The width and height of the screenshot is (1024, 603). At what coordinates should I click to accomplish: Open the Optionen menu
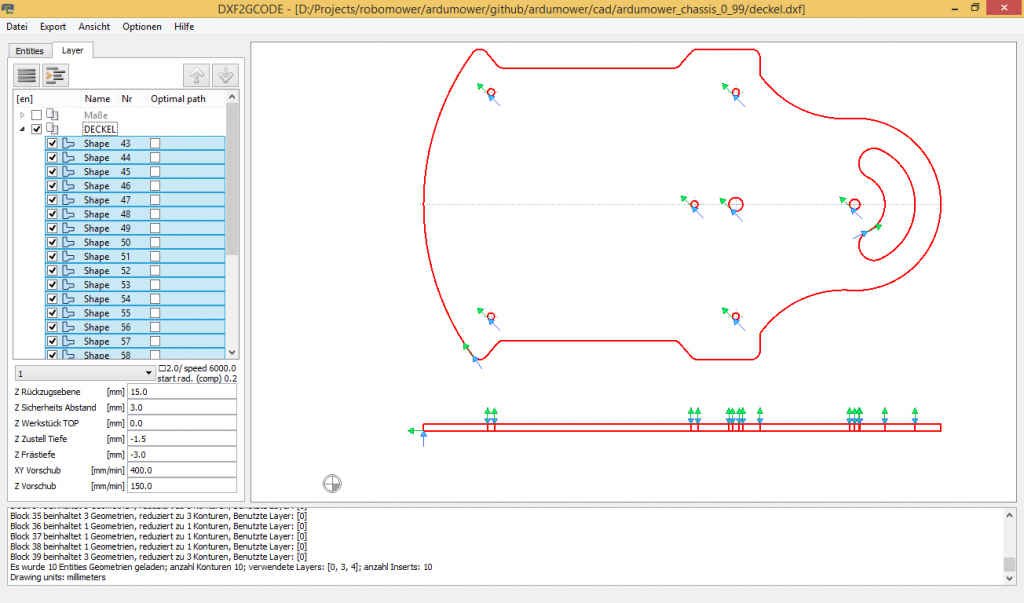(141, 27)
